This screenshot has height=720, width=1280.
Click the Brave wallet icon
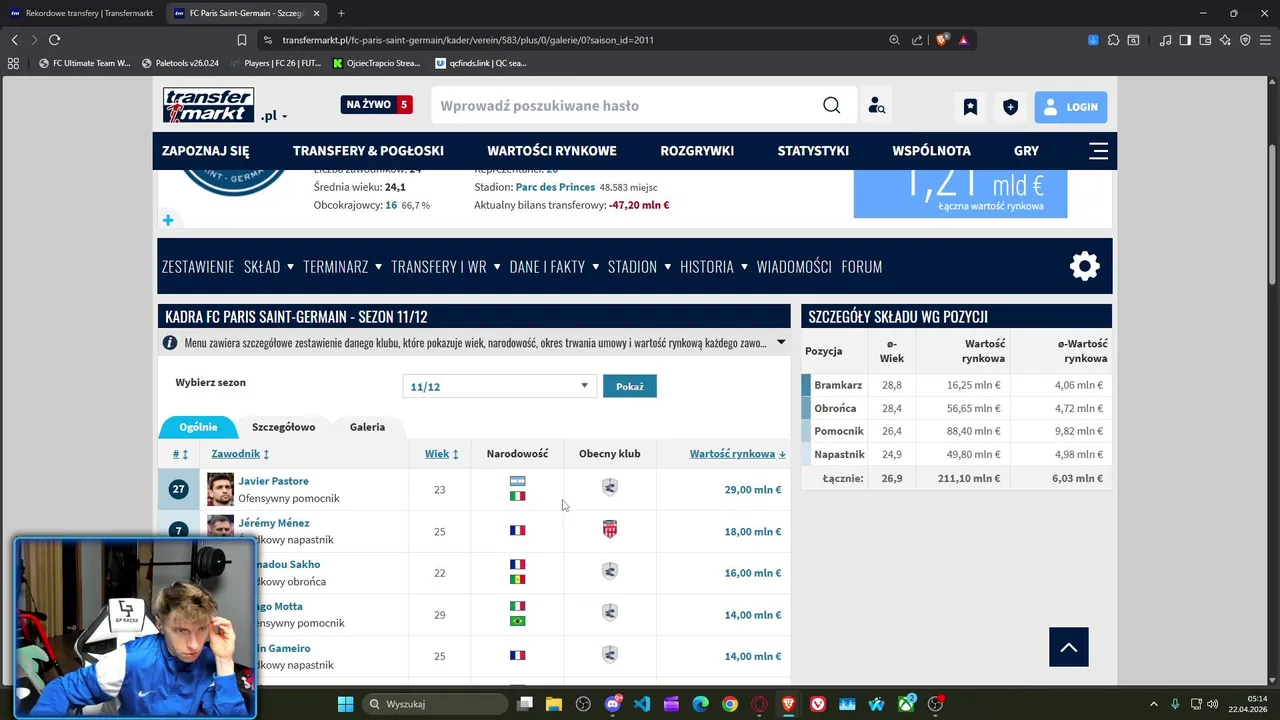tap(1205, 40)
